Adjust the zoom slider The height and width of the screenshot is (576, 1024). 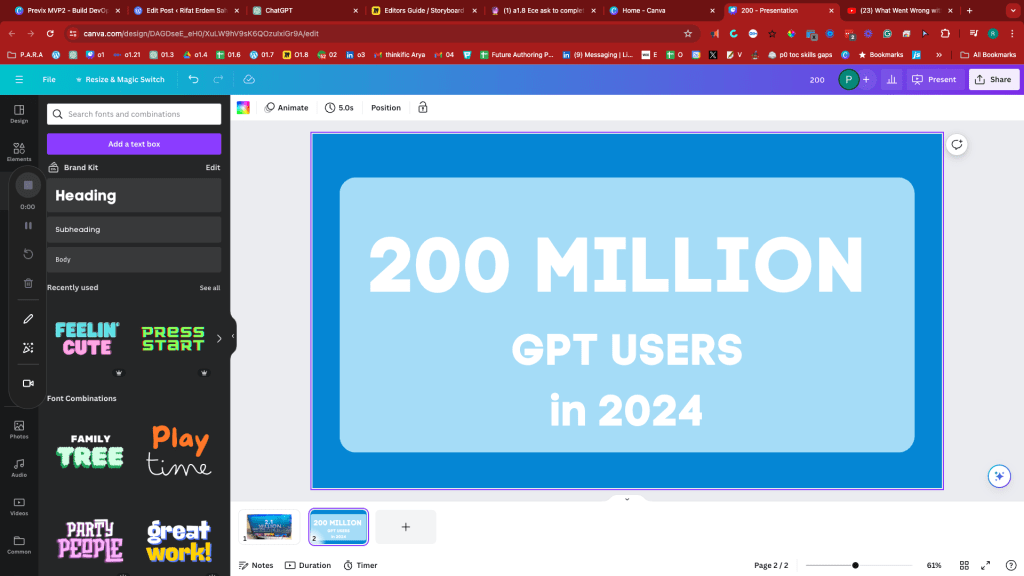pos(855,566)
